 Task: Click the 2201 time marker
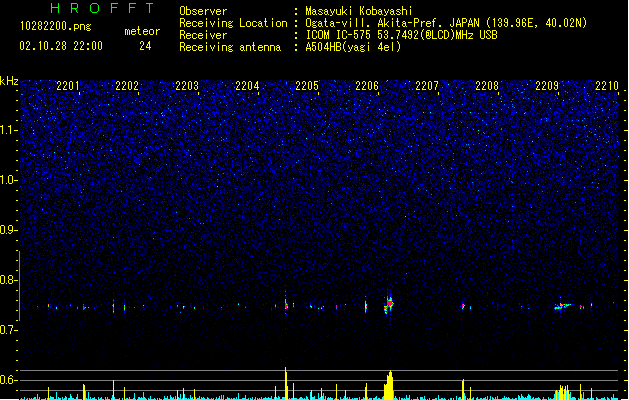(68, 85)
